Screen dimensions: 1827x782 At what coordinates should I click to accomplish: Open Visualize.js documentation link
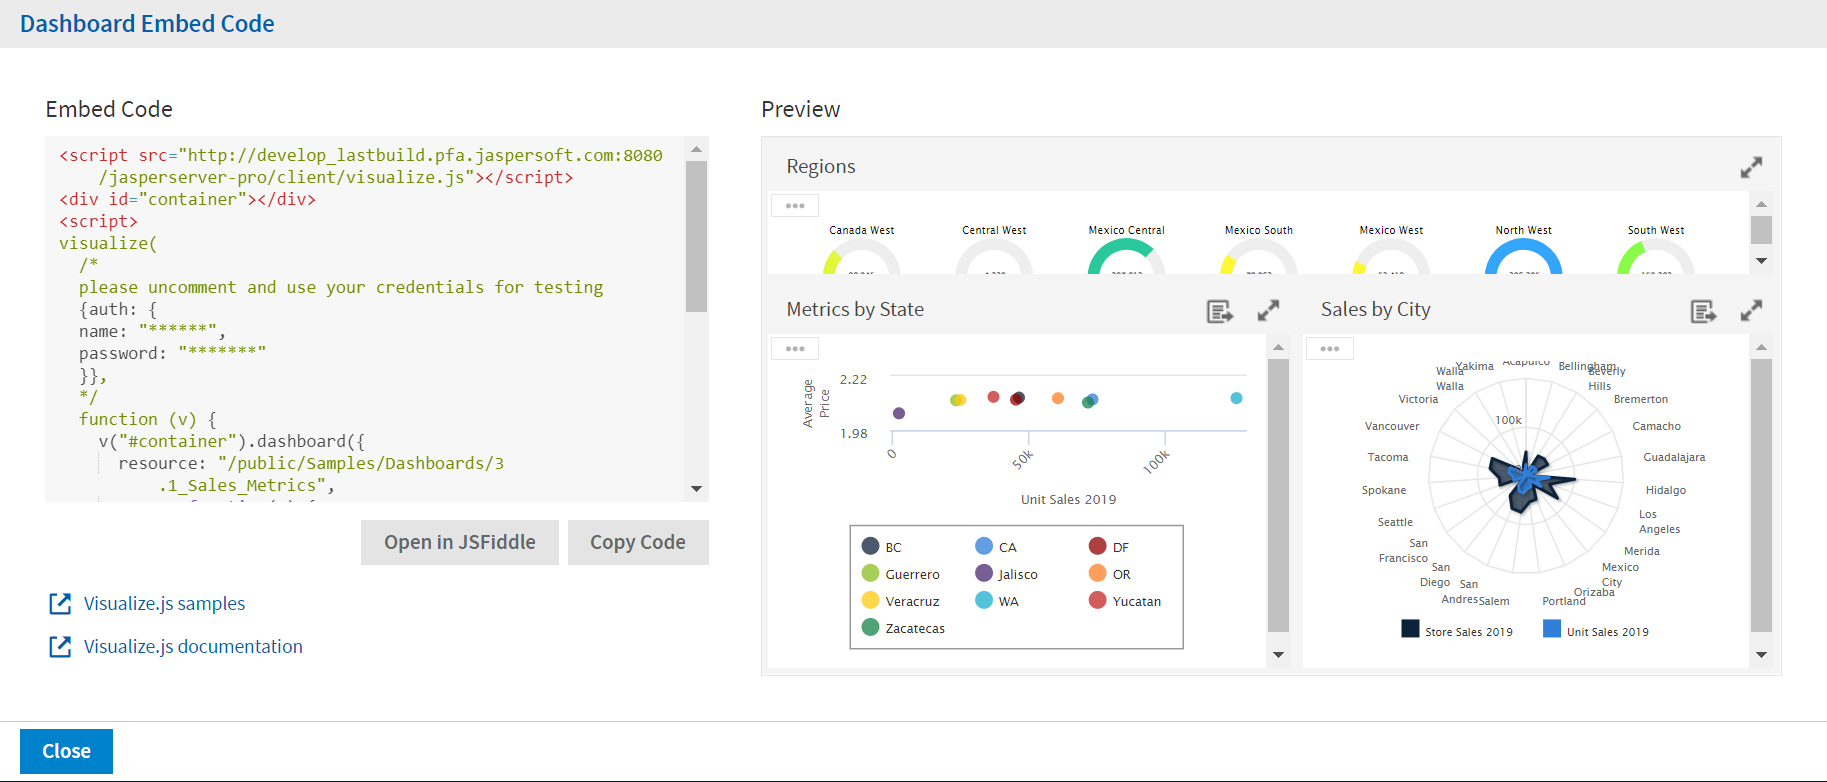coord(193,646)
